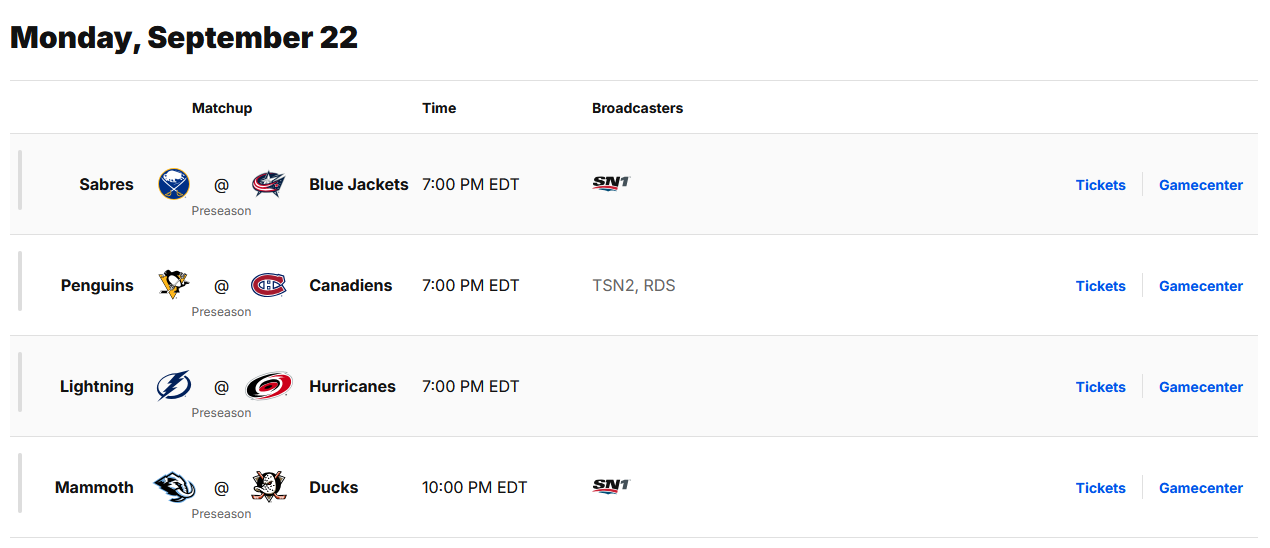The height and width of the screenshot is (548, 1270).
Task: View Gamecenter for Lightning at Hurricanes
Action: tap(1201, 387)
